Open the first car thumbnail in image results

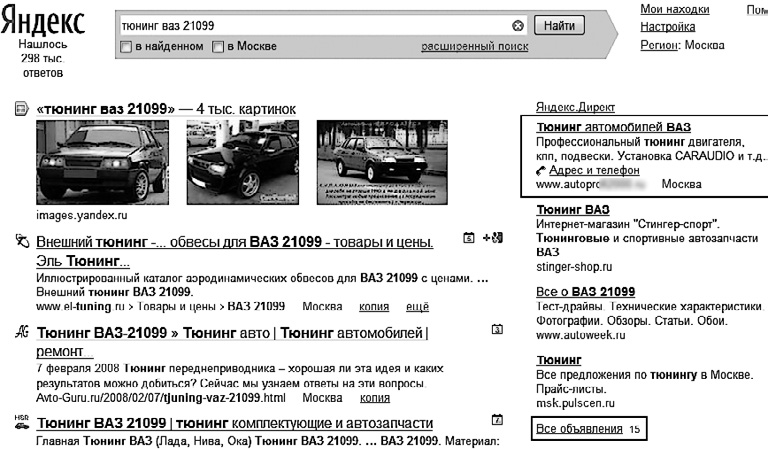point(102,162)
